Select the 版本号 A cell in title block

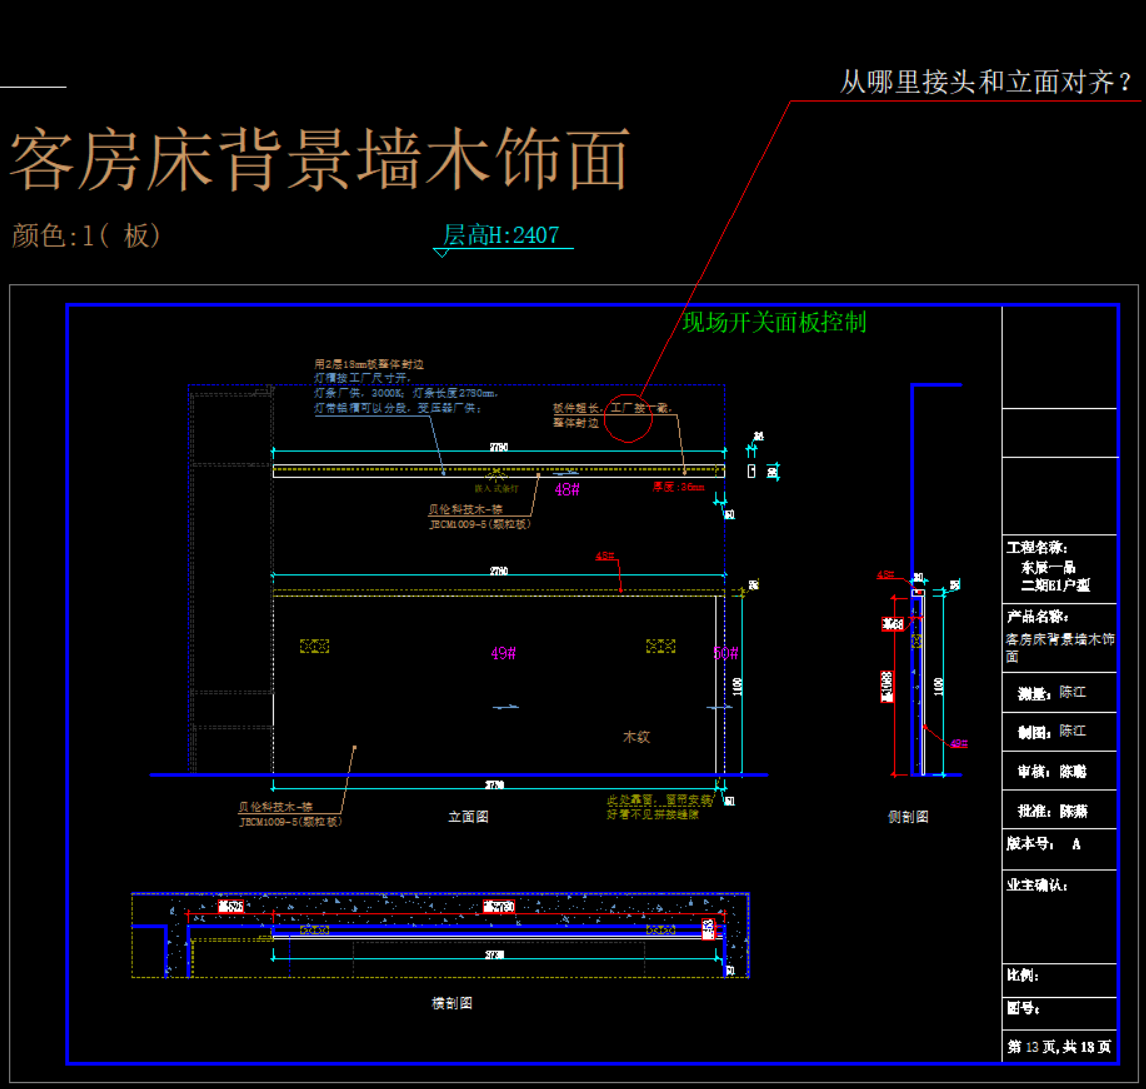point(1044,844)
